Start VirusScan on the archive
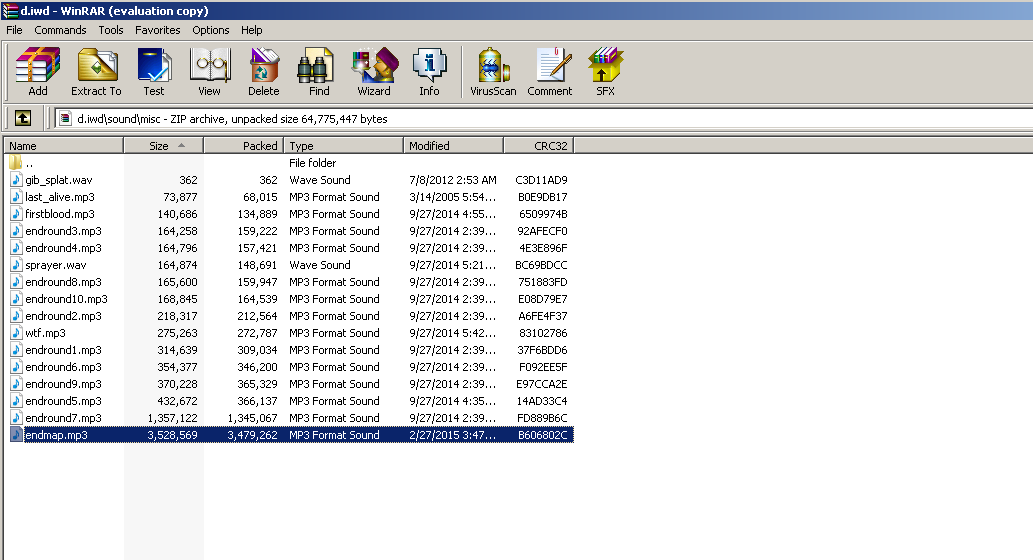Image resolution: width=1033 pixels, height=560 pixels. 493,72
